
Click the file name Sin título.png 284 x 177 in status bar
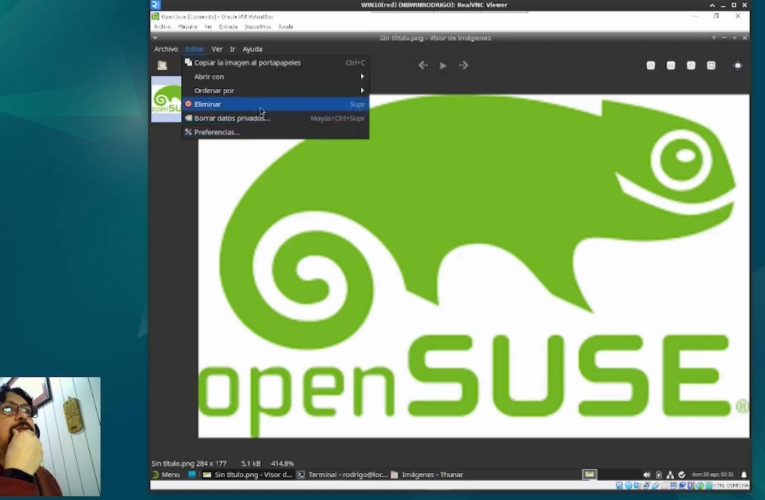click(189, 463)
